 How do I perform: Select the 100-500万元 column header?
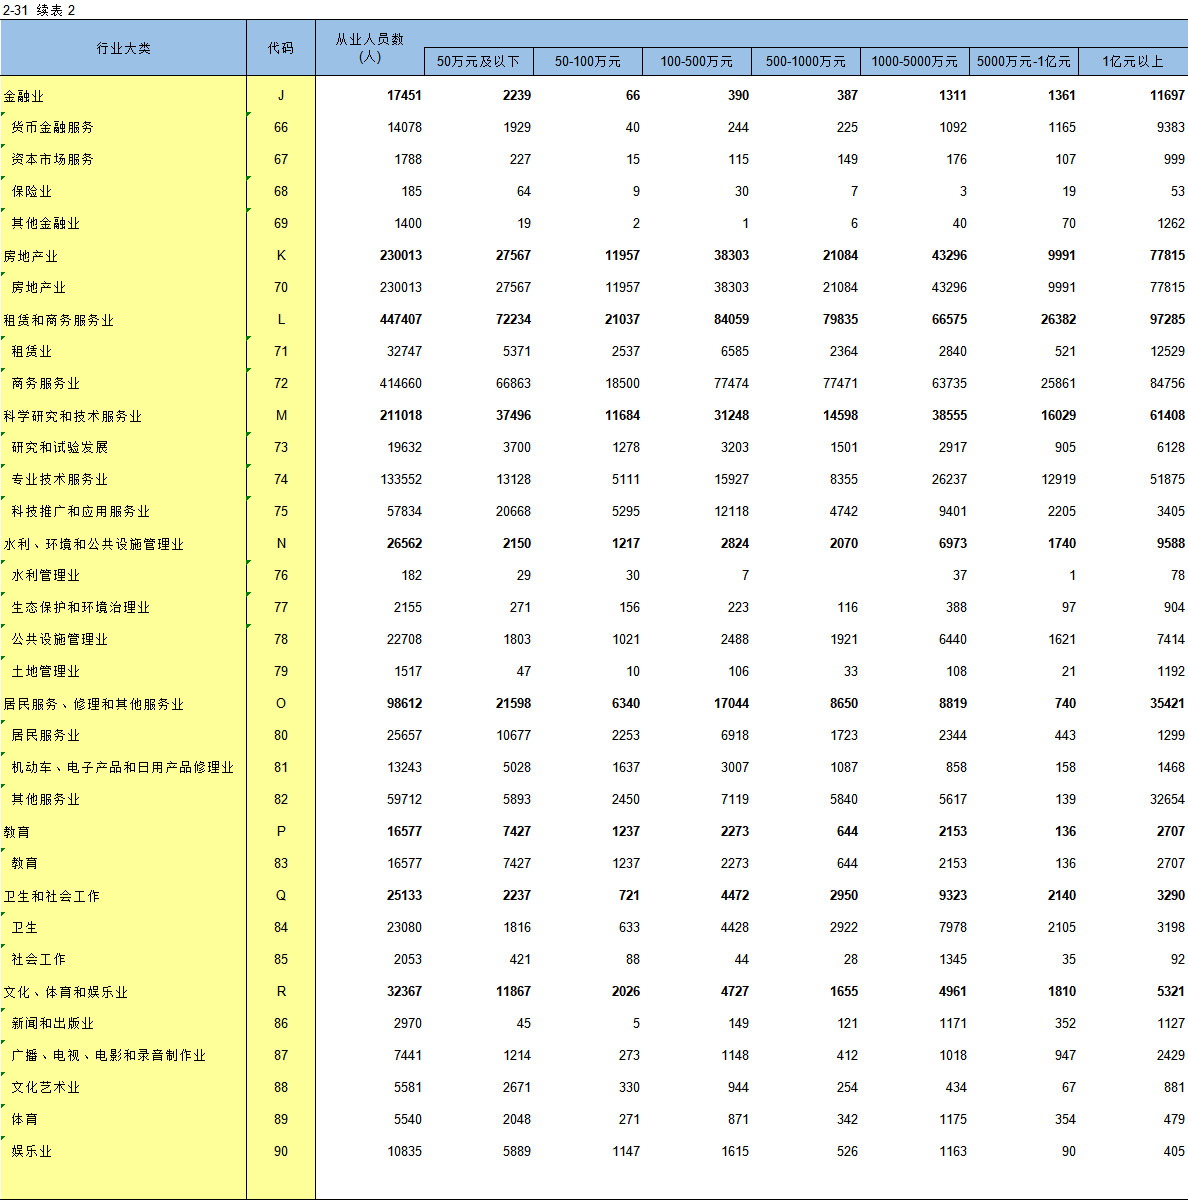pyautogui.click(x=696, y=61)
